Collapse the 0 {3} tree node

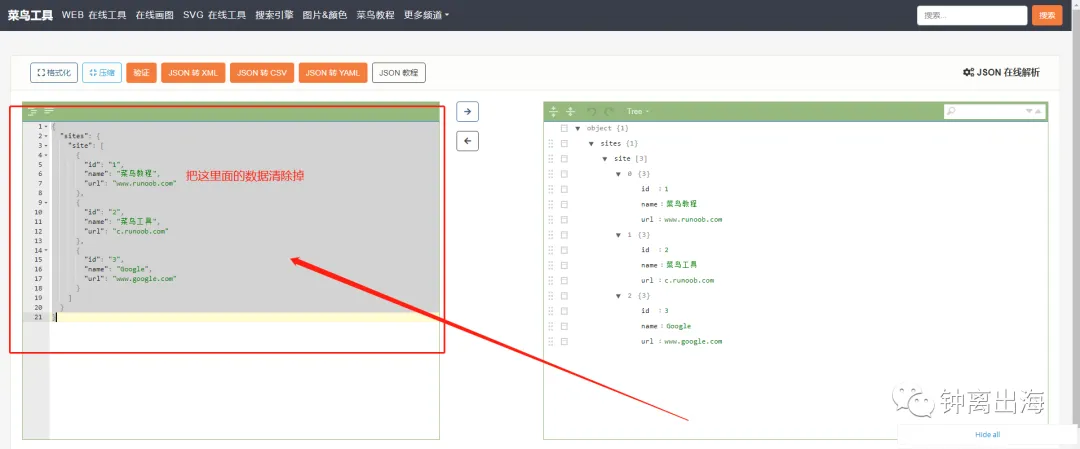pos(619,174)
